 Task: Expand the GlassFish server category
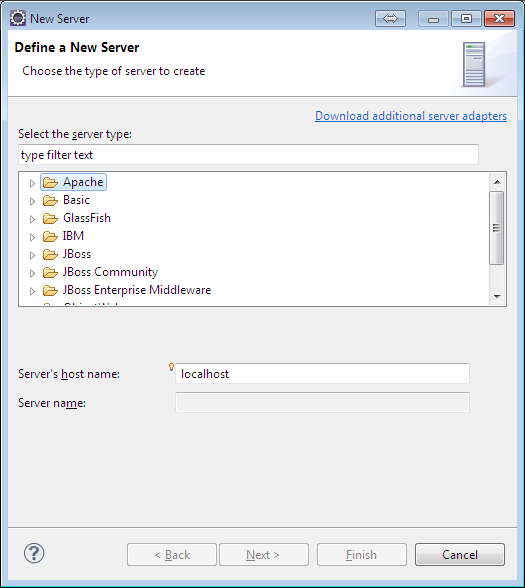pyautogui.click(x=32, y=219)
